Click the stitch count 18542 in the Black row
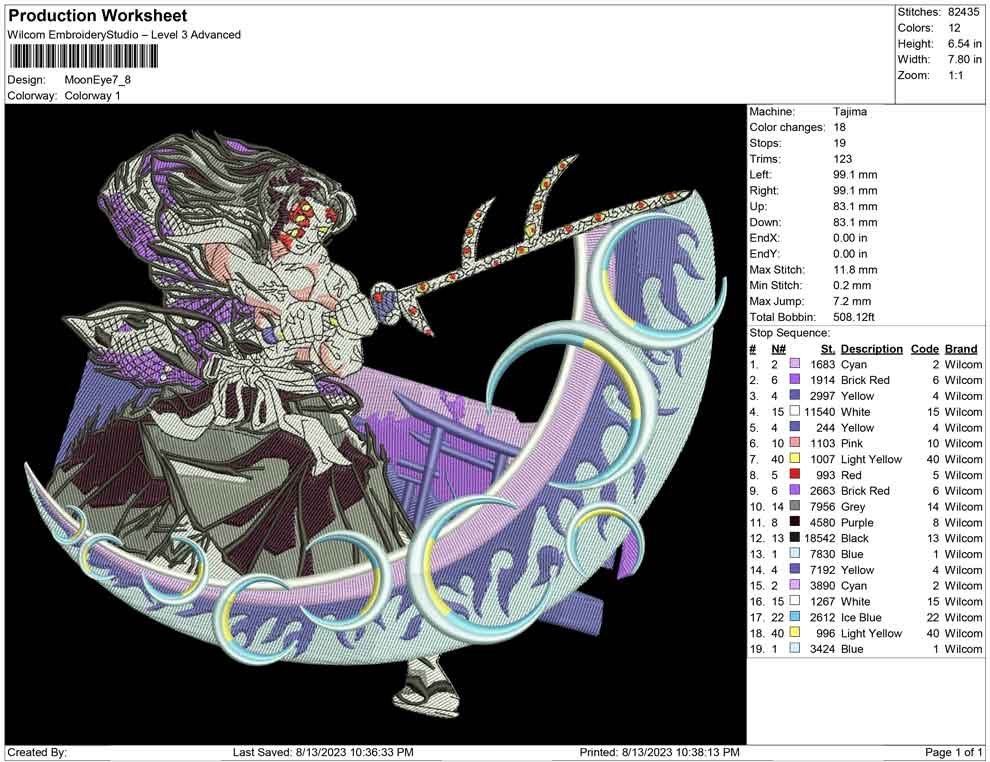990x762 pixels. (820, 538)
